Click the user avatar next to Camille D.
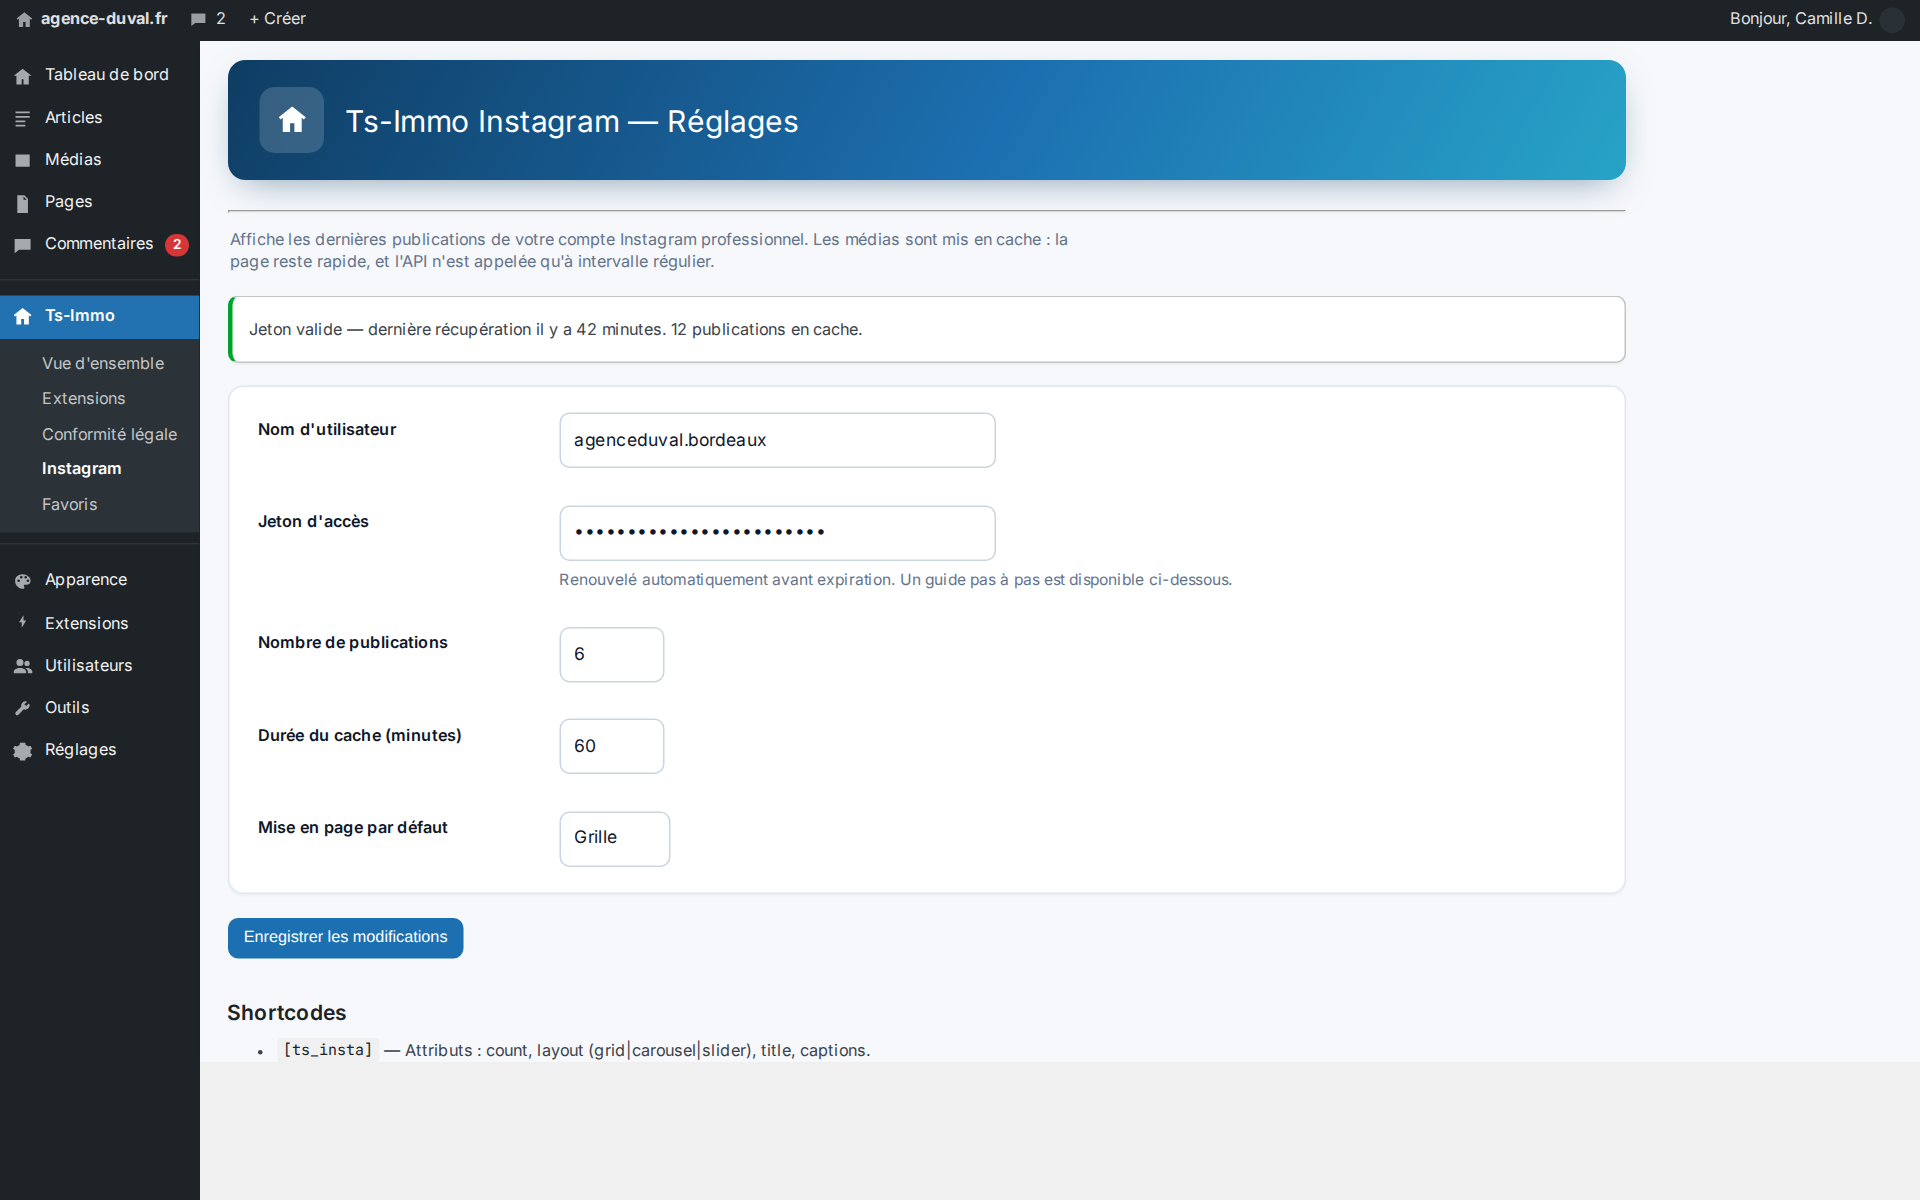The height and width of the screenshot is (1200, 1920). [x=1892, y=20]
